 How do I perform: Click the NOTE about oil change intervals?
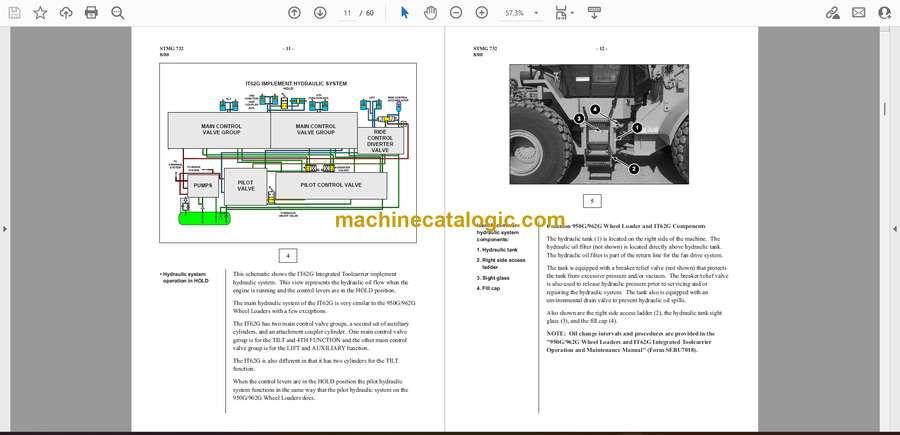point(630,341)
